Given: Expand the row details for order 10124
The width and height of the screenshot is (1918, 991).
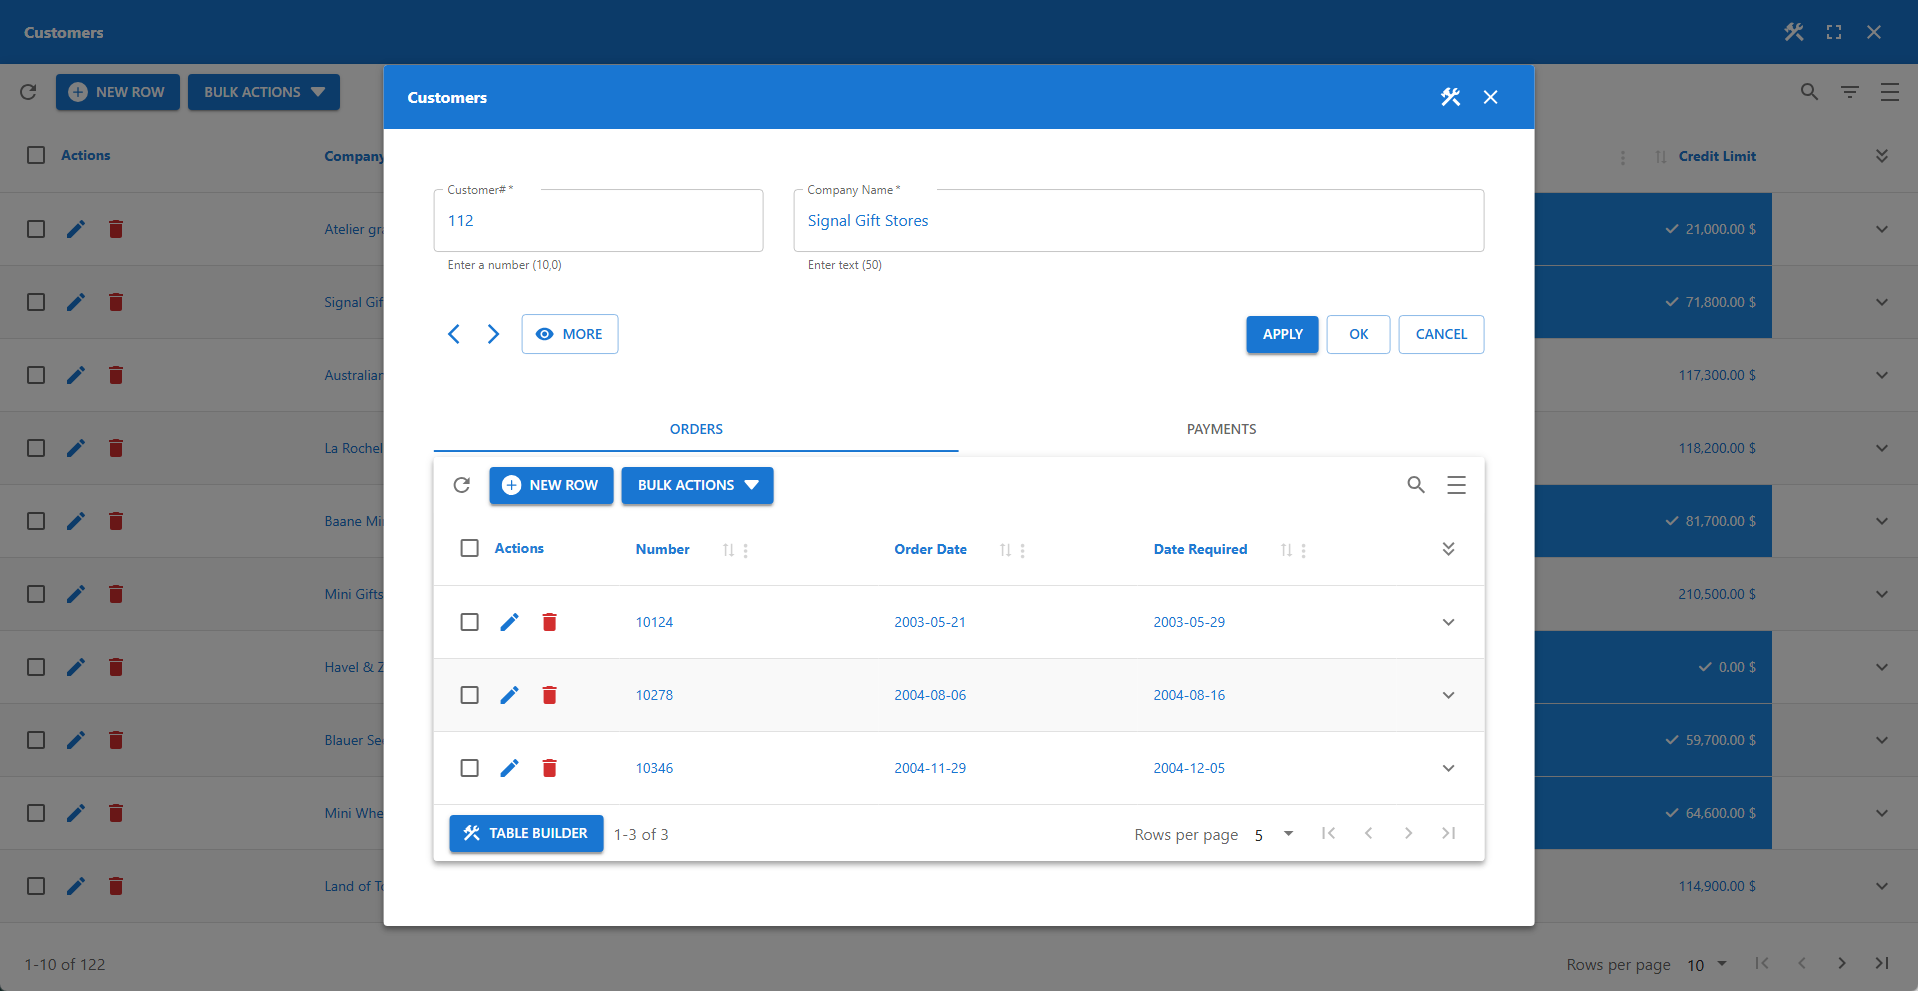Looking at the screenshot, I should [1447, 621].
